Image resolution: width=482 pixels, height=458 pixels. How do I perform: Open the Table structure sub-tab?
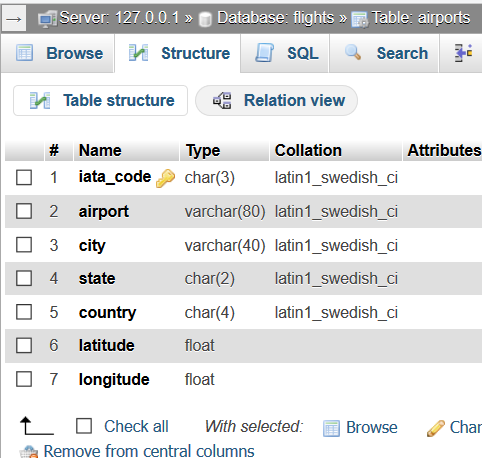[100, 100]
